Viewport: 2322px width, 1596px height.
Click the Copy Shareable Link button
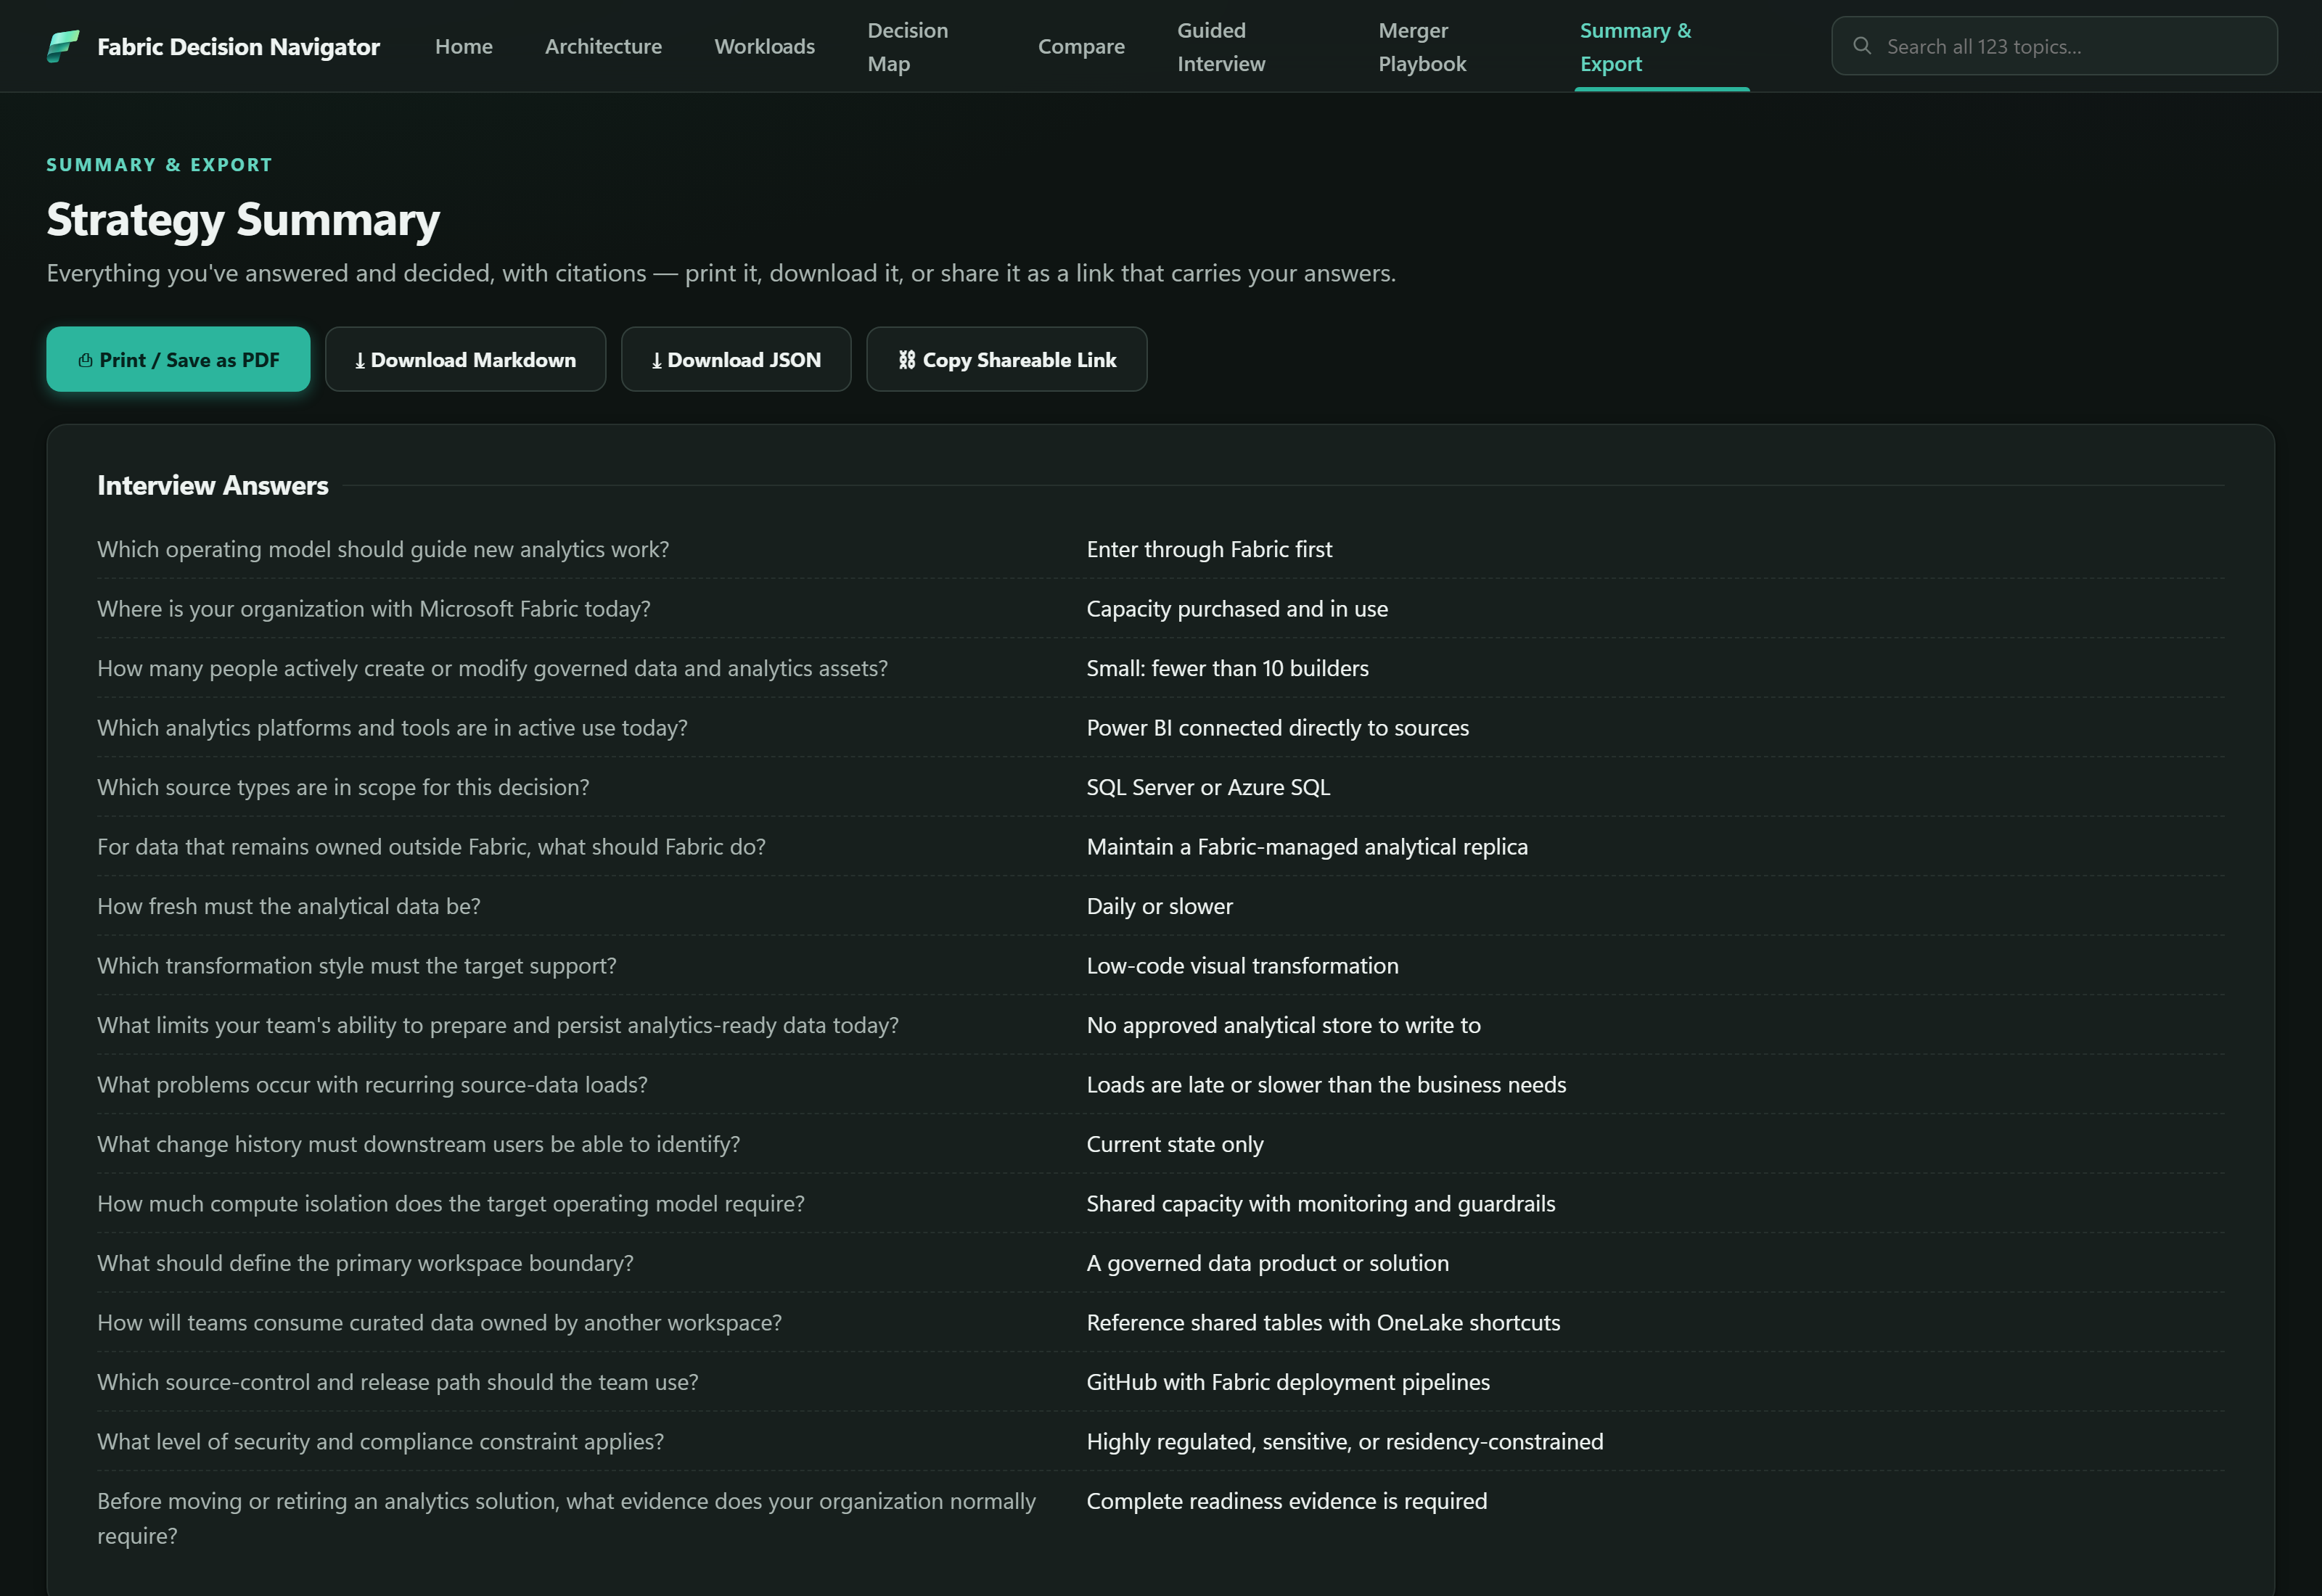(1006, 359)
